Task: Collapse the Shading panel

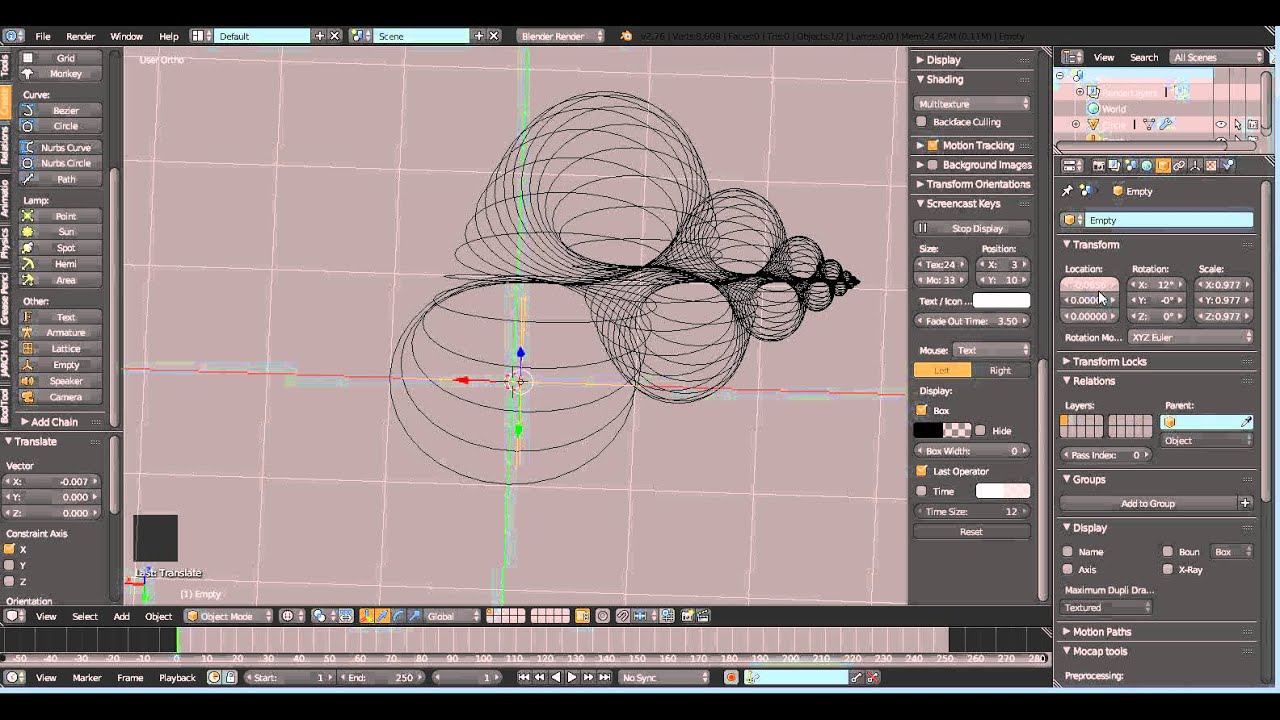Action: [944, 79]
